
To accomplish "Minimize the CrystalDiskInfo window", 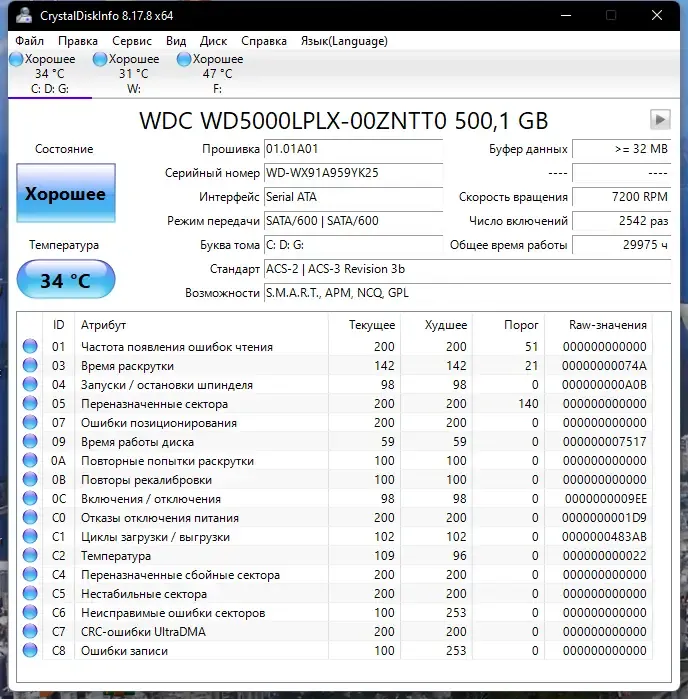I will 566,15.
